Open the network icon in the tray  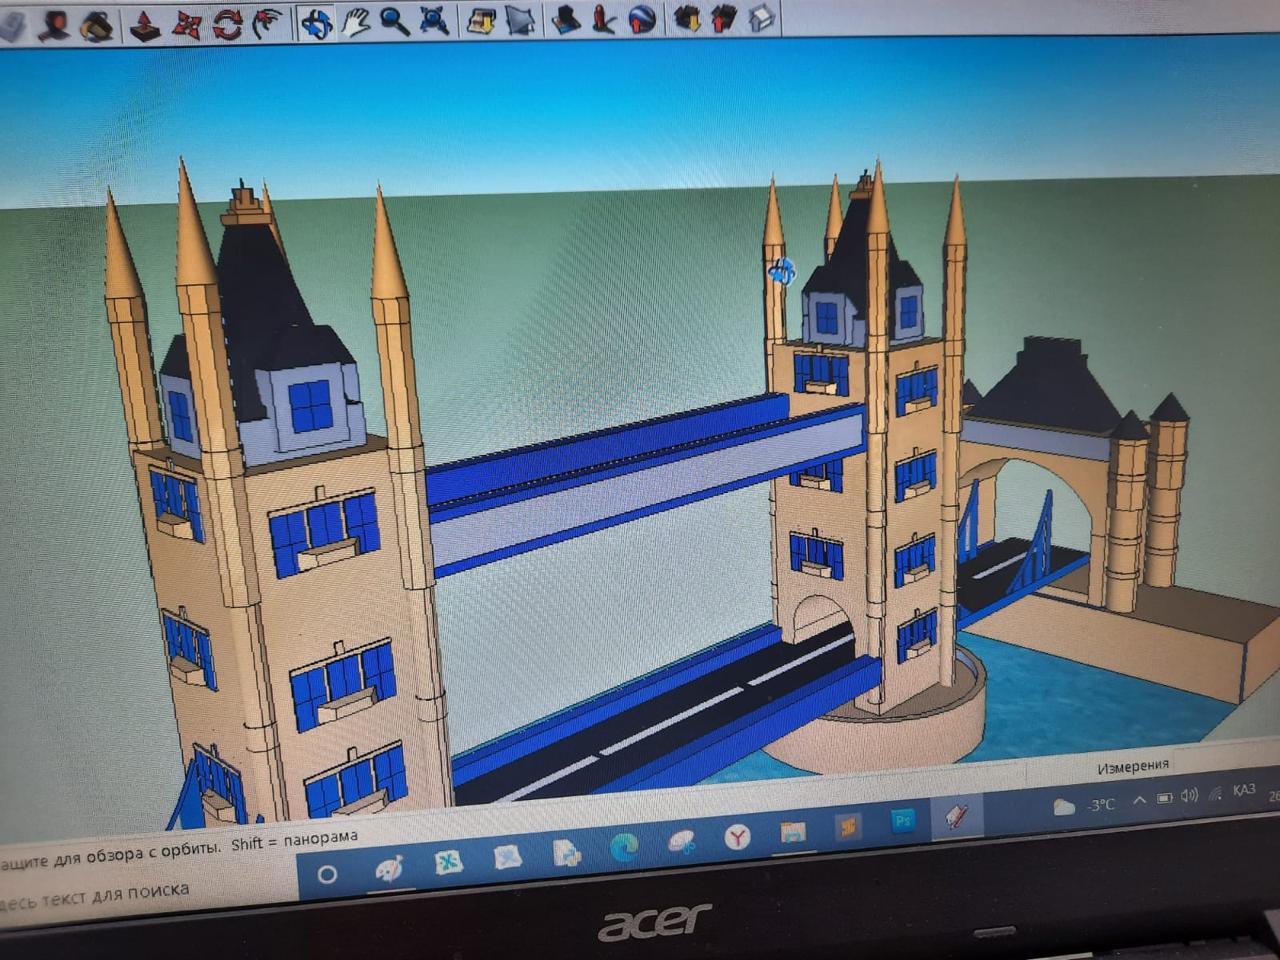click(1215, 794)
